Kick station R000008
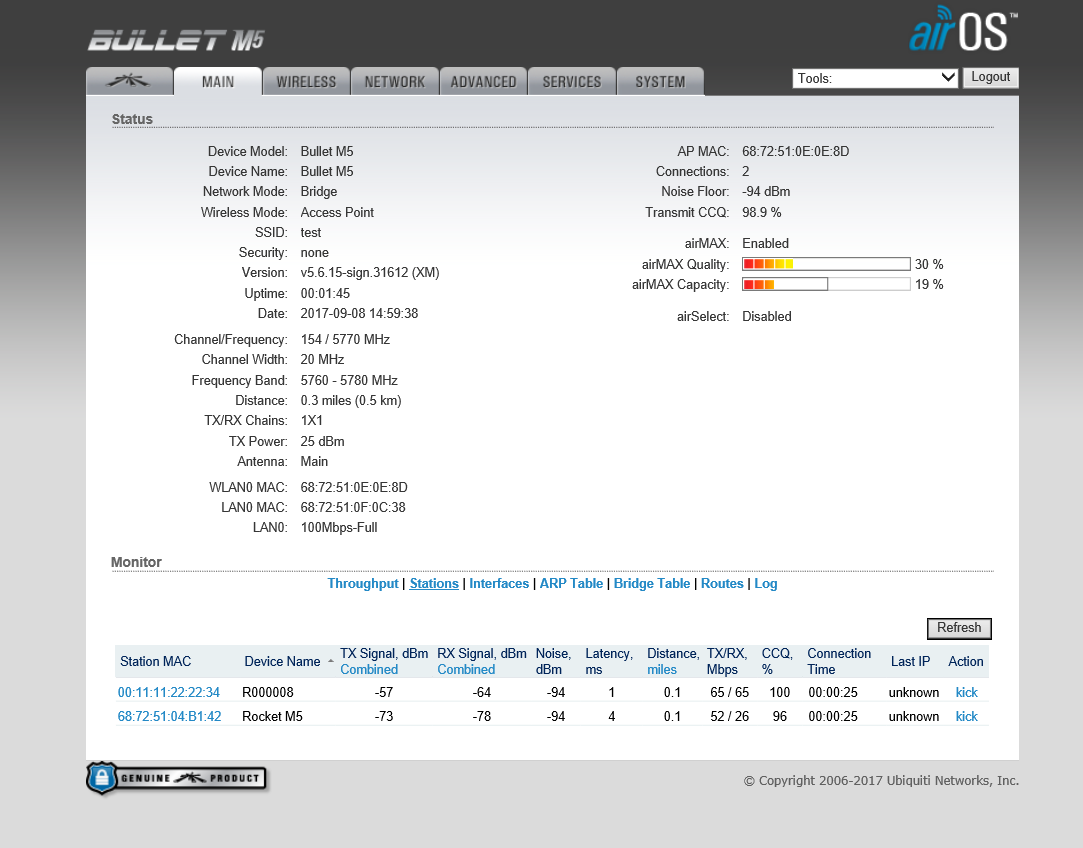The image size is (1083, 848). 966,692
